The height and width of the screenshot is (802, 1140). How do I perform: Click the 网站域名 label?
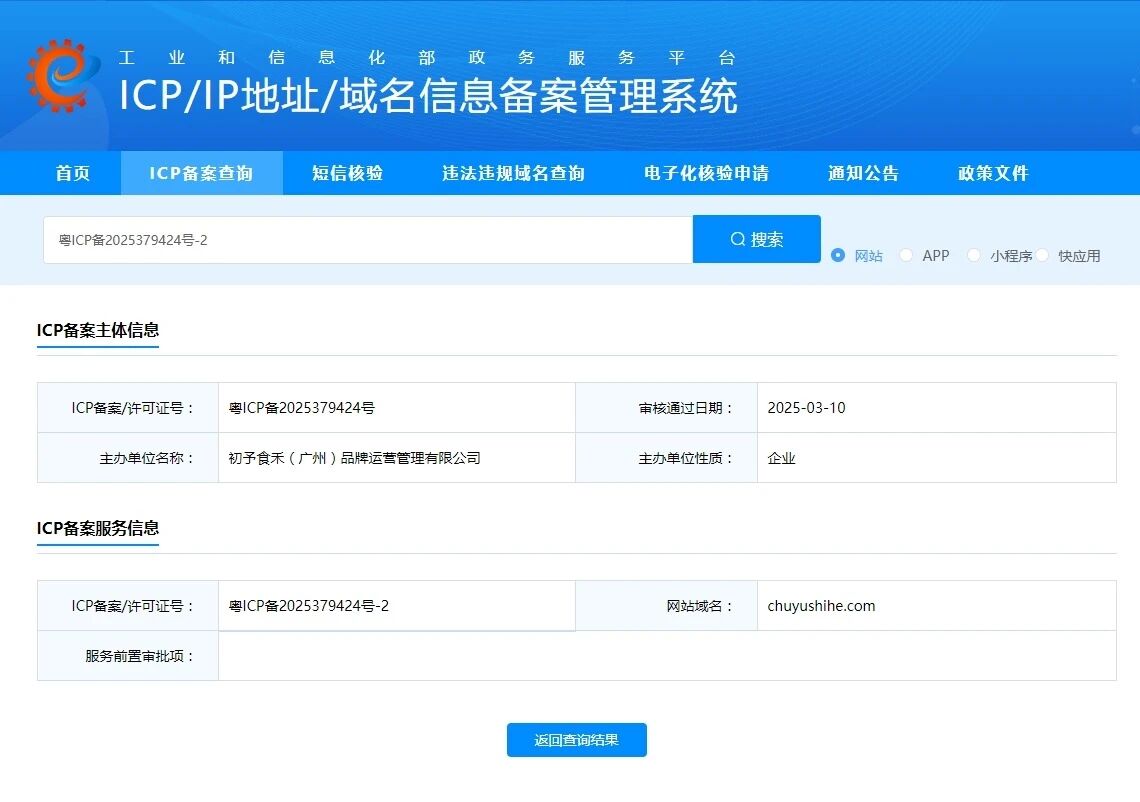[699, 606]
